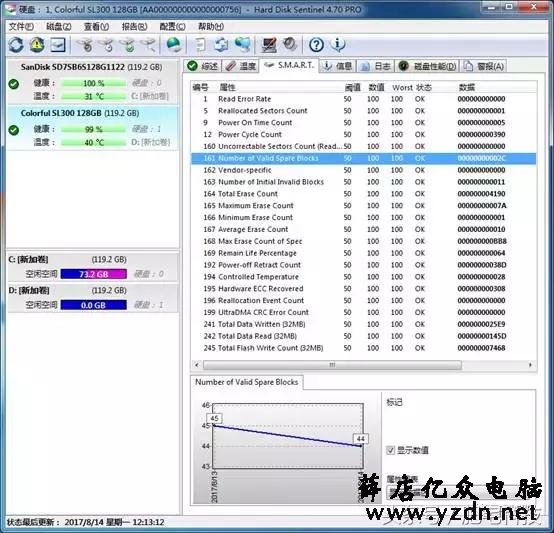Click the blue arrows toolbar icon beside the report icon
The height and width of the screenshot is (533, 554).
pos(222,45)
